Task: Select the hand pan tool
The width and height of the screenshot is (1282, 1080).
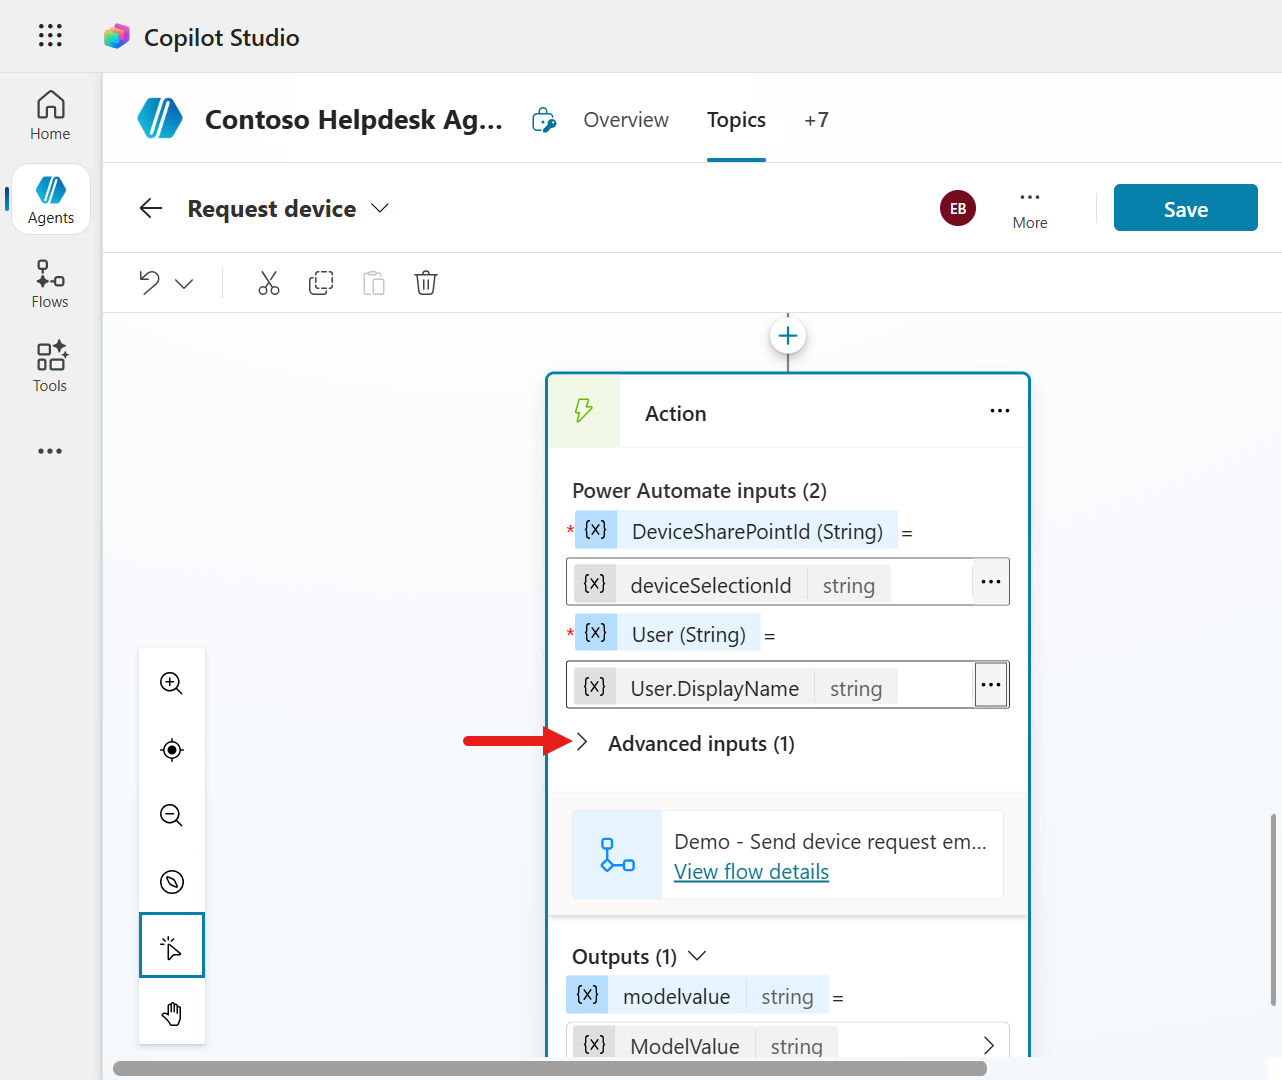Action: 172,1014
